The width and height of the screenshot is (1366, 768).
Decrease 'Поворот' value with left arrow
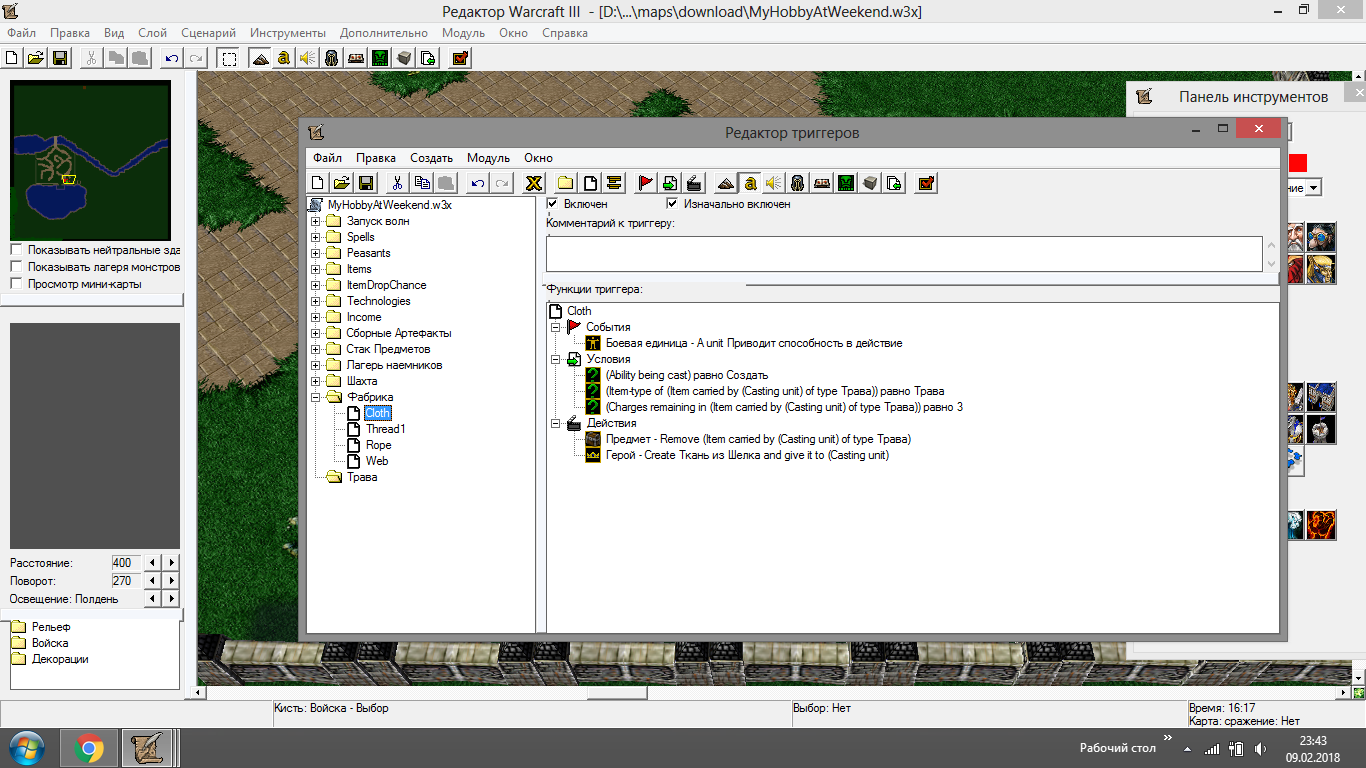point(152,581)
